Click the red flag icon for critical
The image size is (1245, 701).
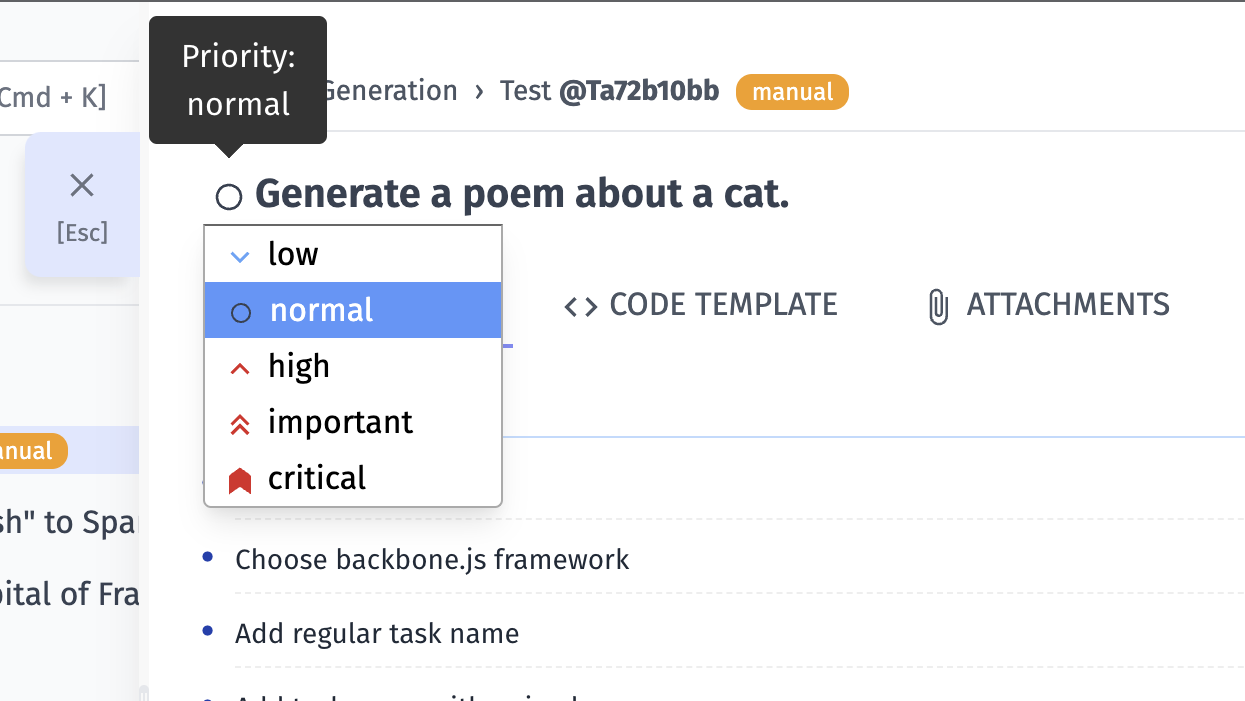point(240,481)
